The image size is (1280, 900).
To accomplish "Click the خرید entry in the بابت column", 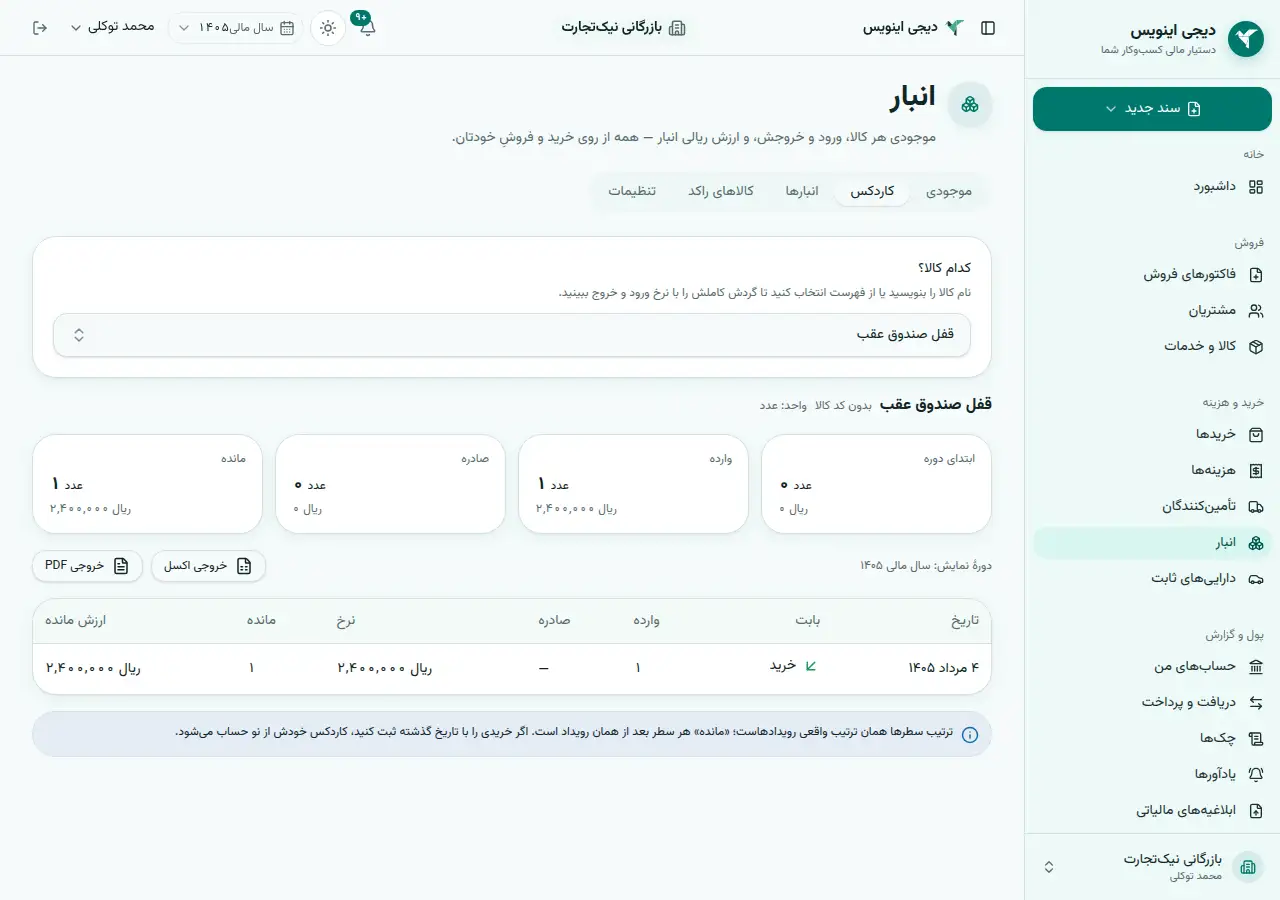I will pyautogui.click(x=793, y=666).
